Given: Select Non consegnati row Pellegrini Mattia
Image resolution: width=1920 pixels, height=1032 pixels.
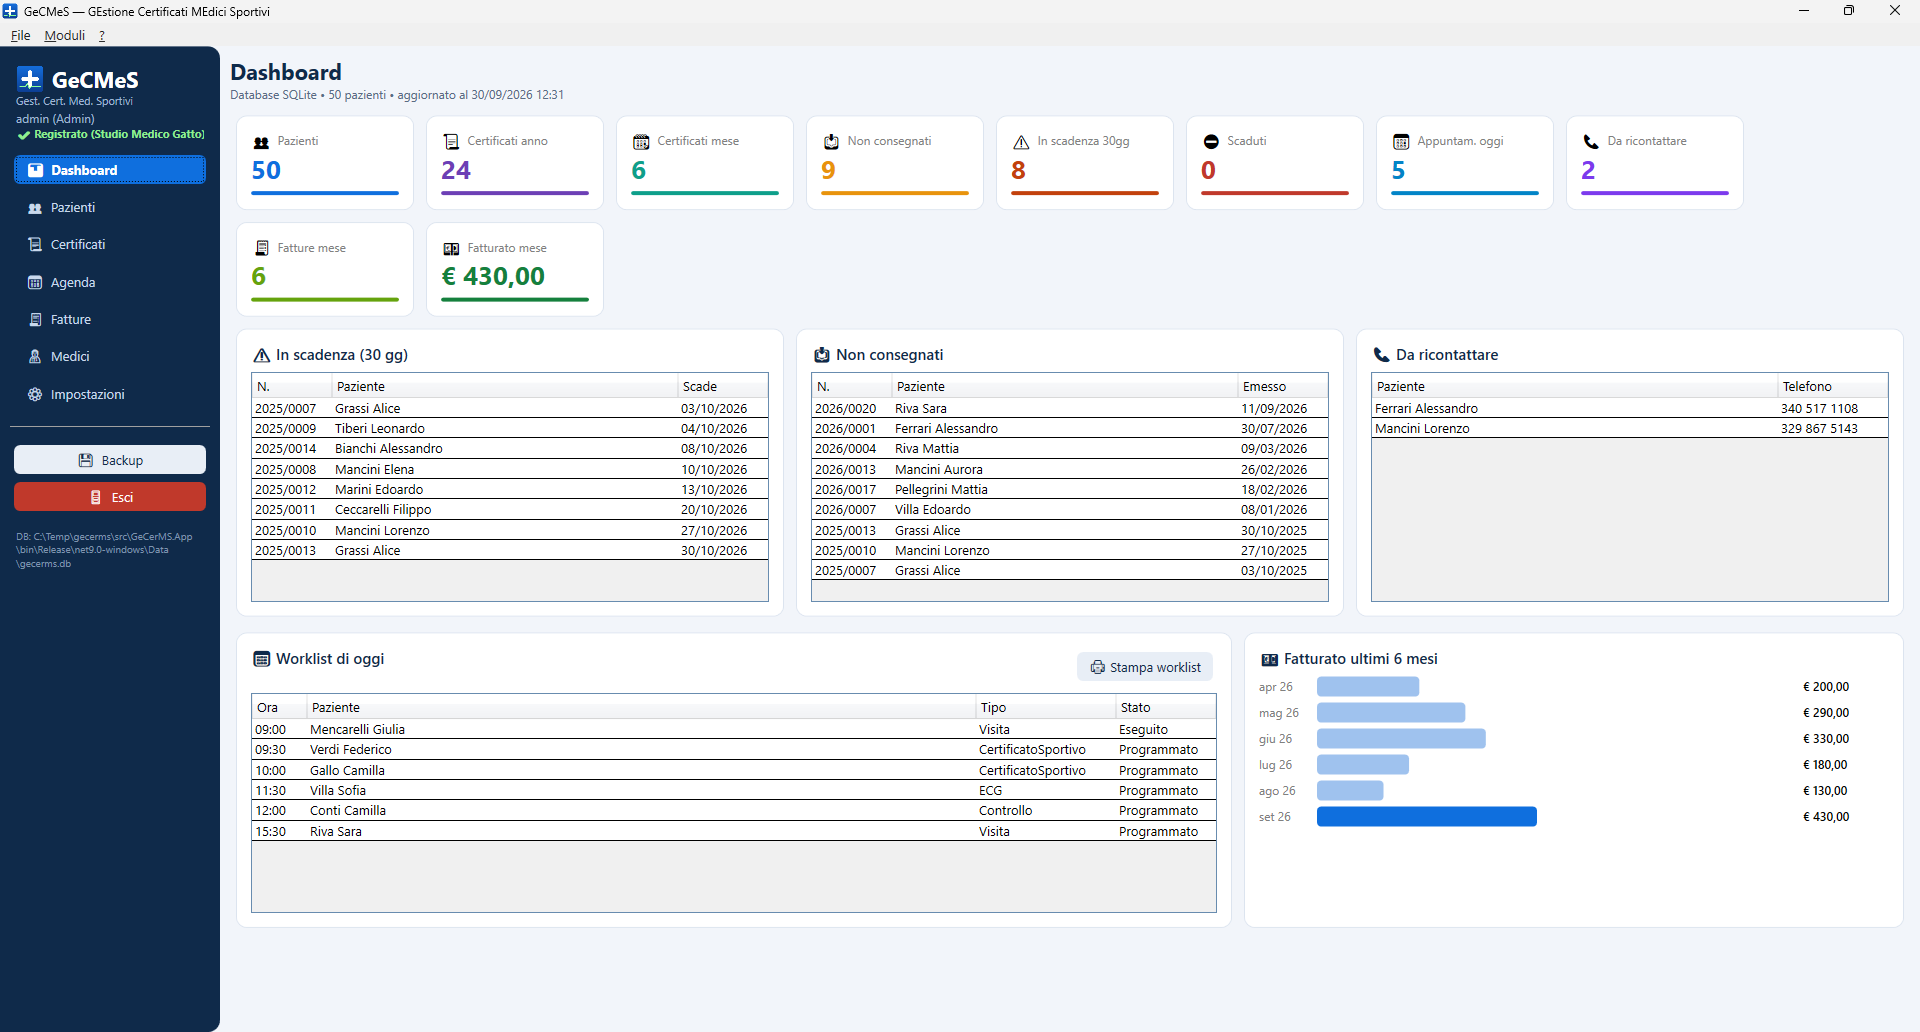Looking at the screenshot, I should 1070,490.
